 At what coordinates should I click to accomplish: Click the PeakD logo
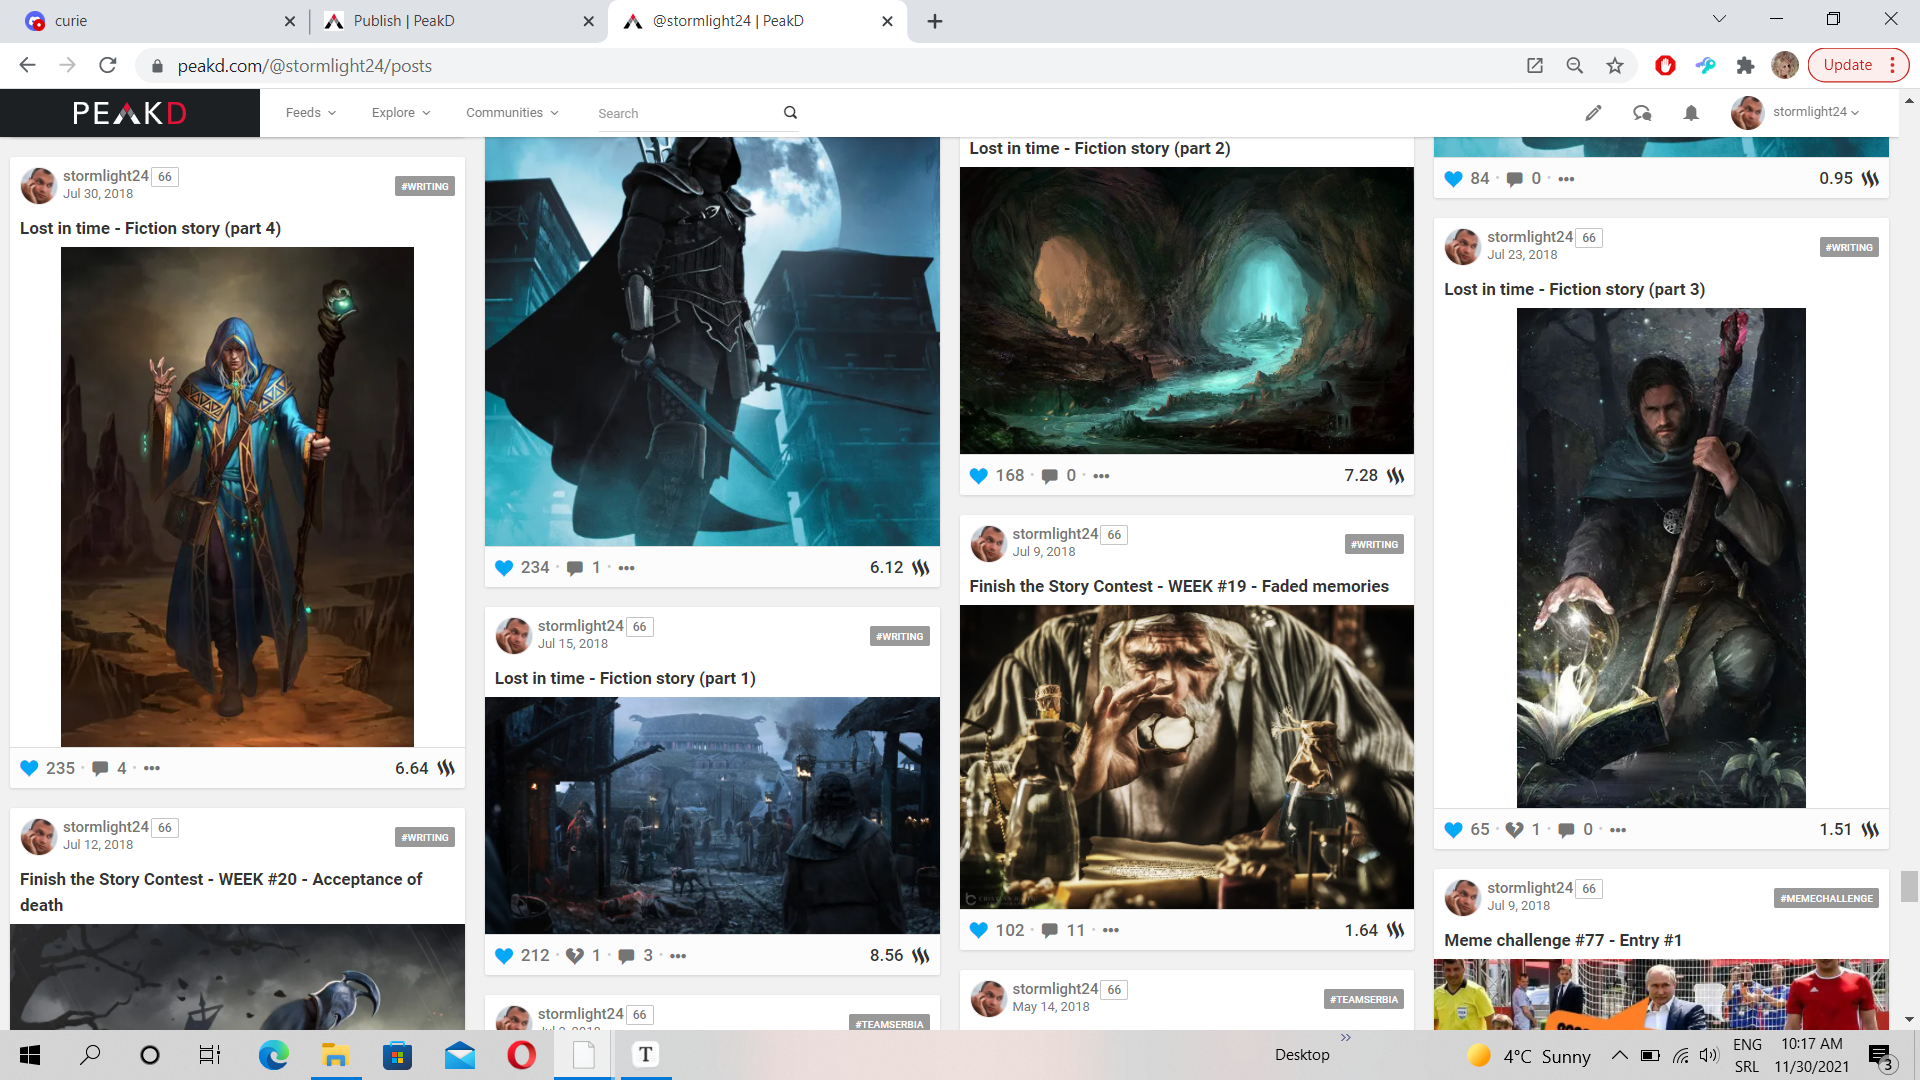(129, 113)
